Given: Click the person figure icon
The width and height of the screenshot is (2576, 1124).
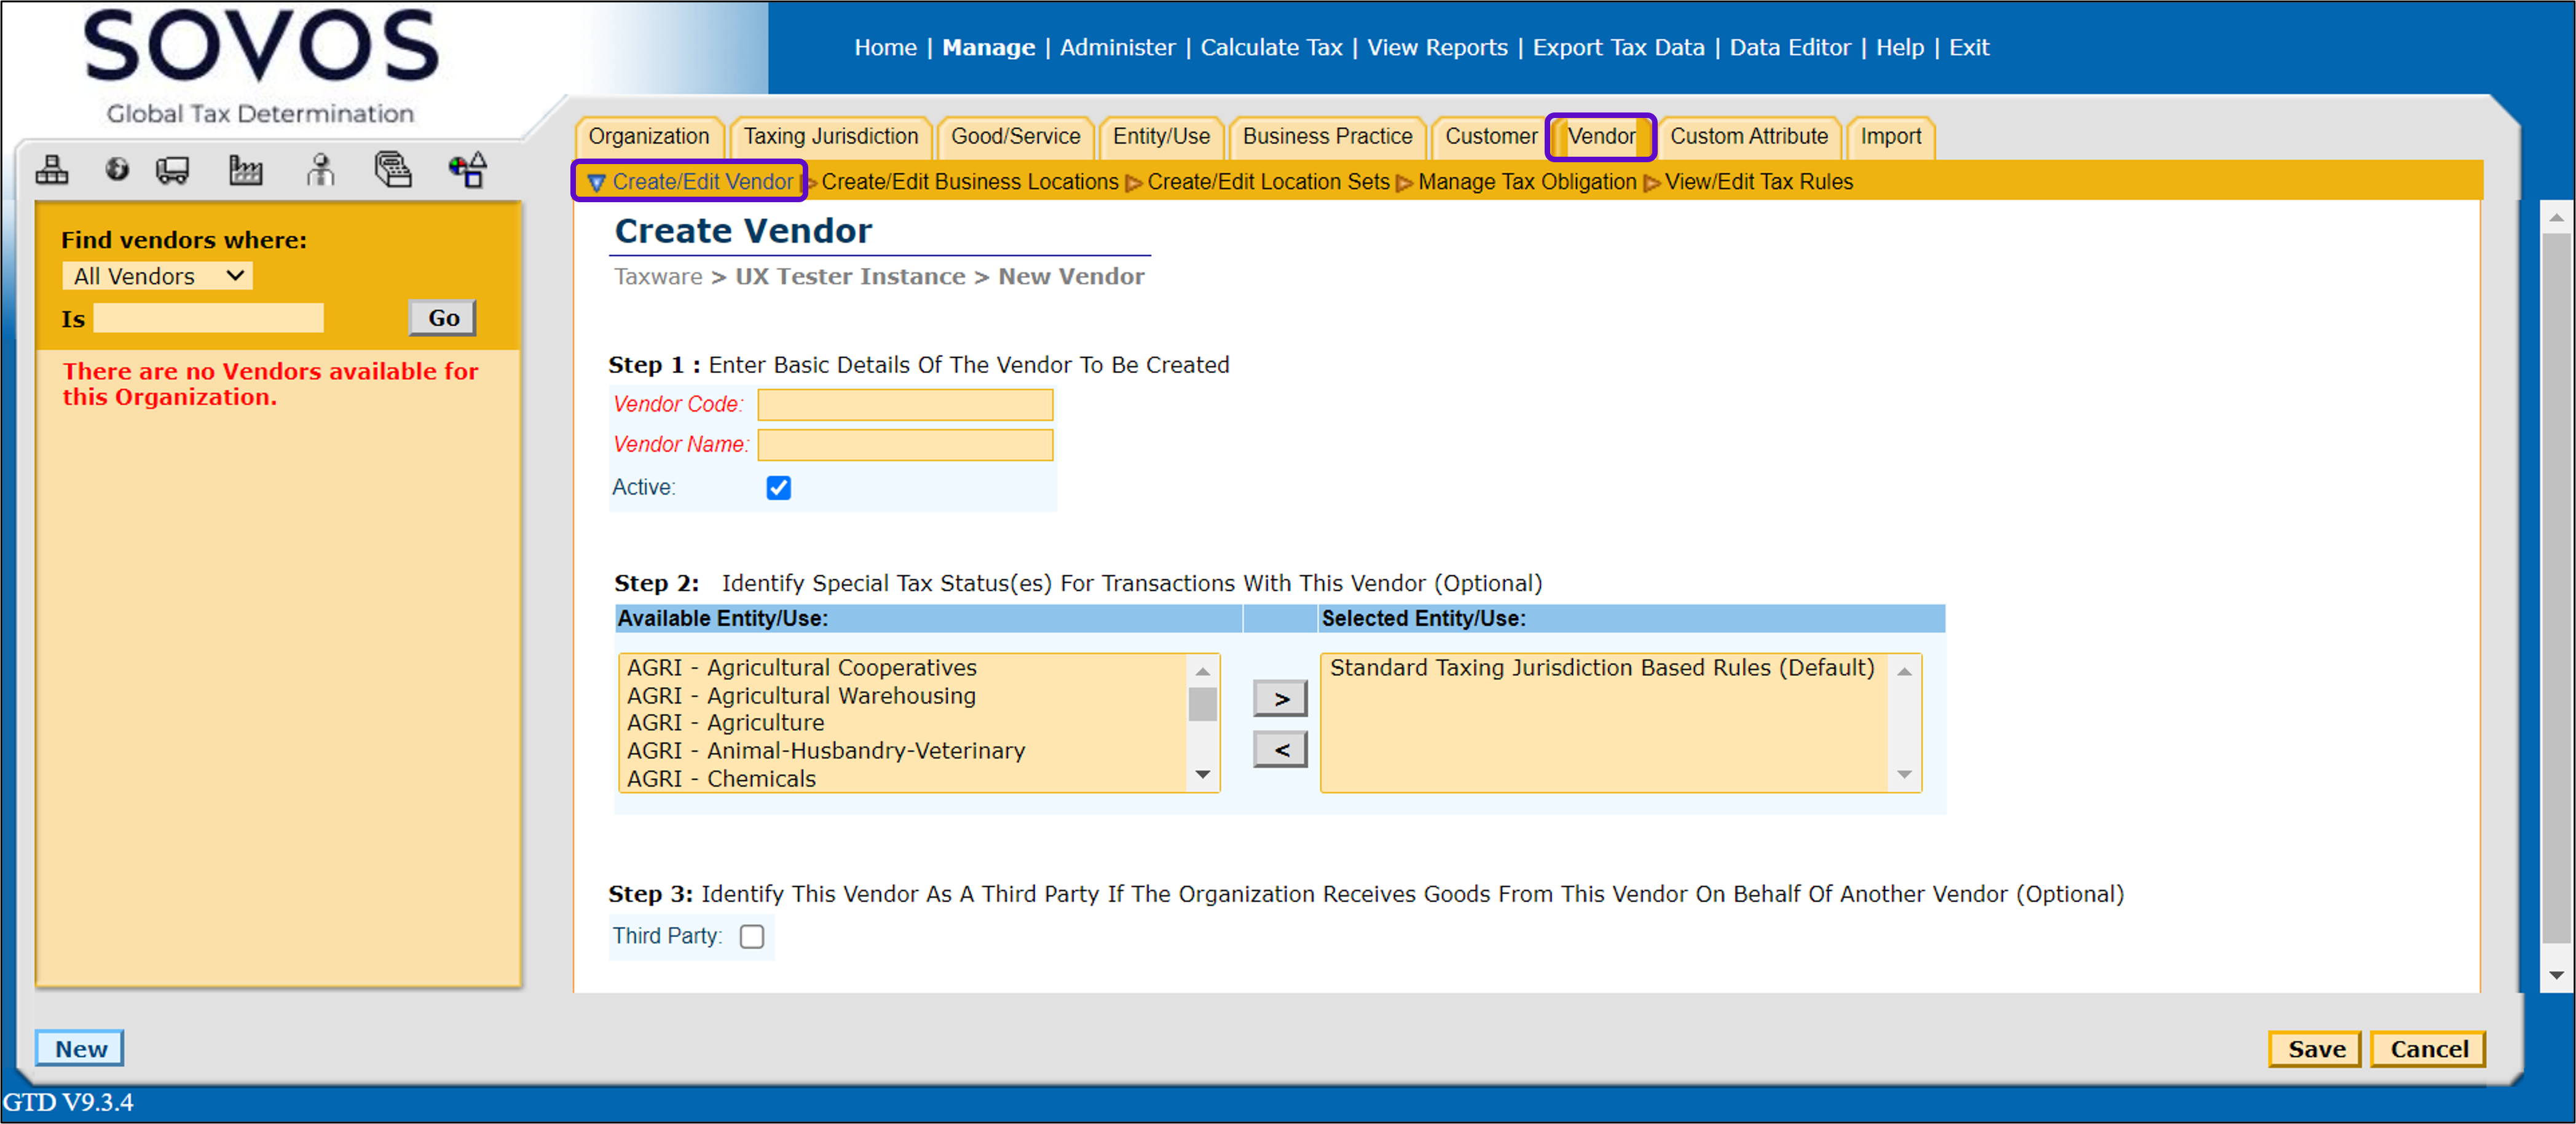Looking at the screenshot, I should (320, 170).
